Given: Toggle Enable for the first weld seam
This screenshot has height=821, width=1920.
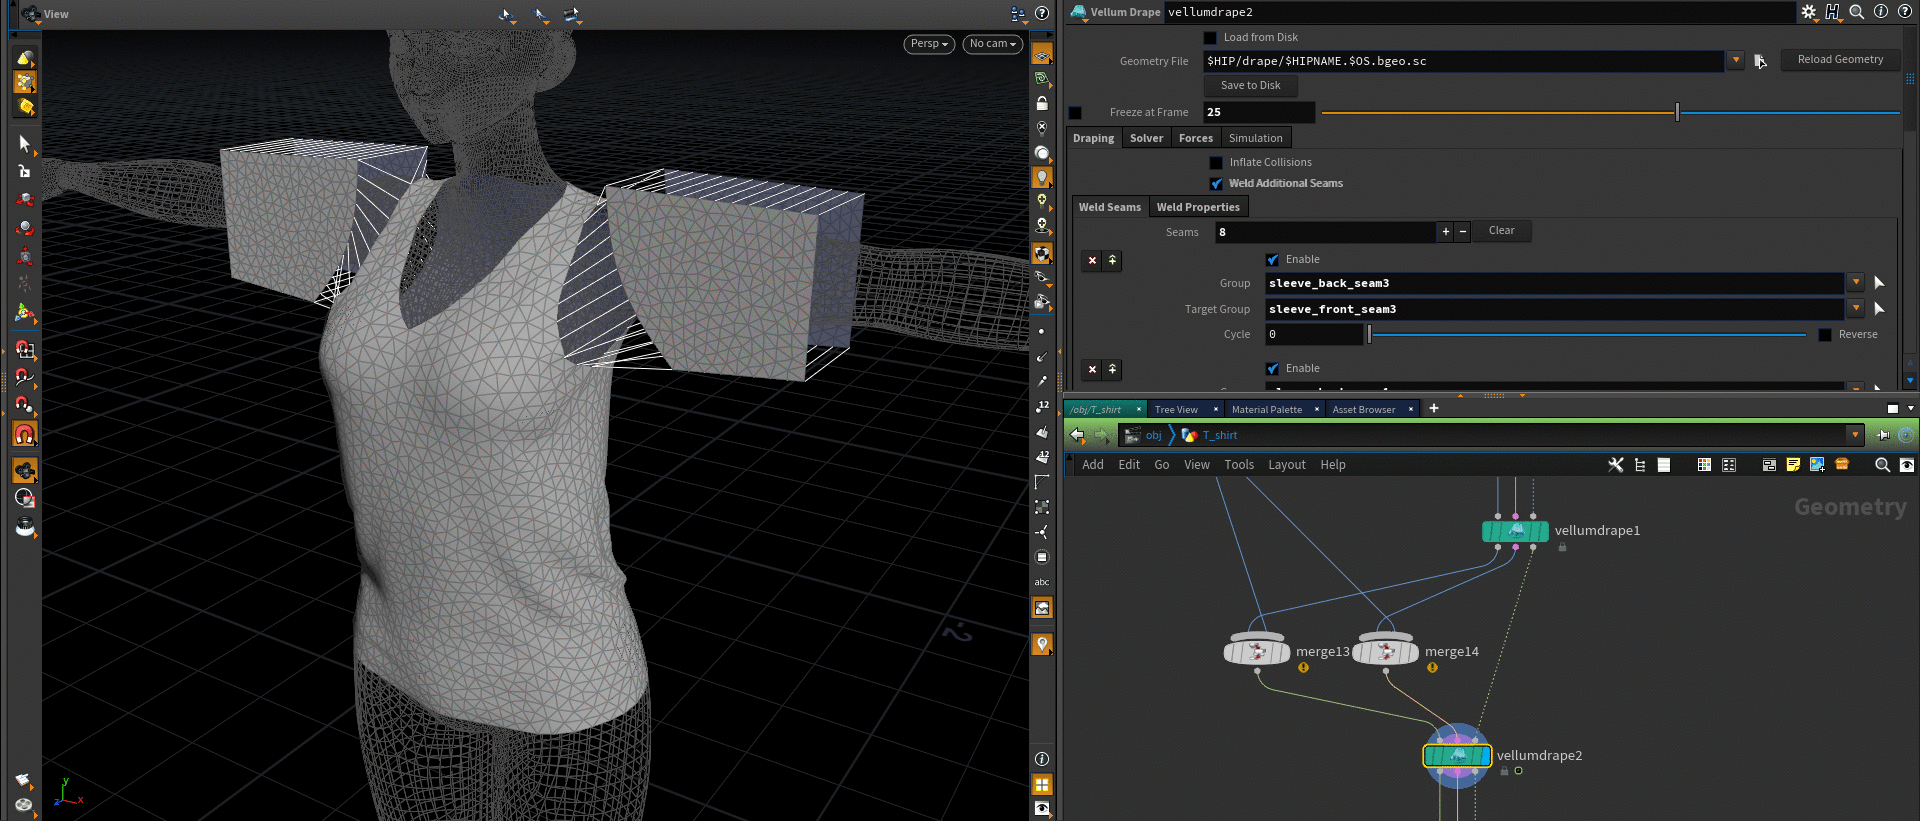Looking at the screenshot, I should [x=1272, y=260].
